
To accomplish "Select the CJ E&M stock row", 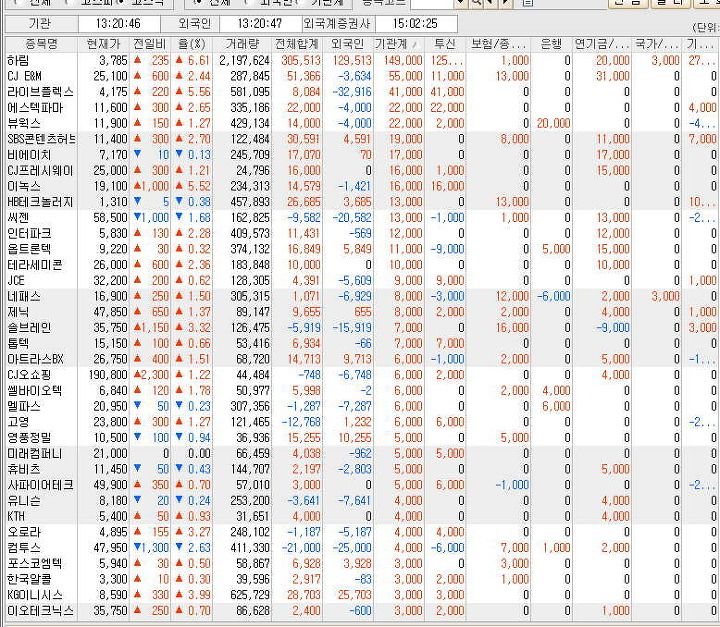I will 363,76.
